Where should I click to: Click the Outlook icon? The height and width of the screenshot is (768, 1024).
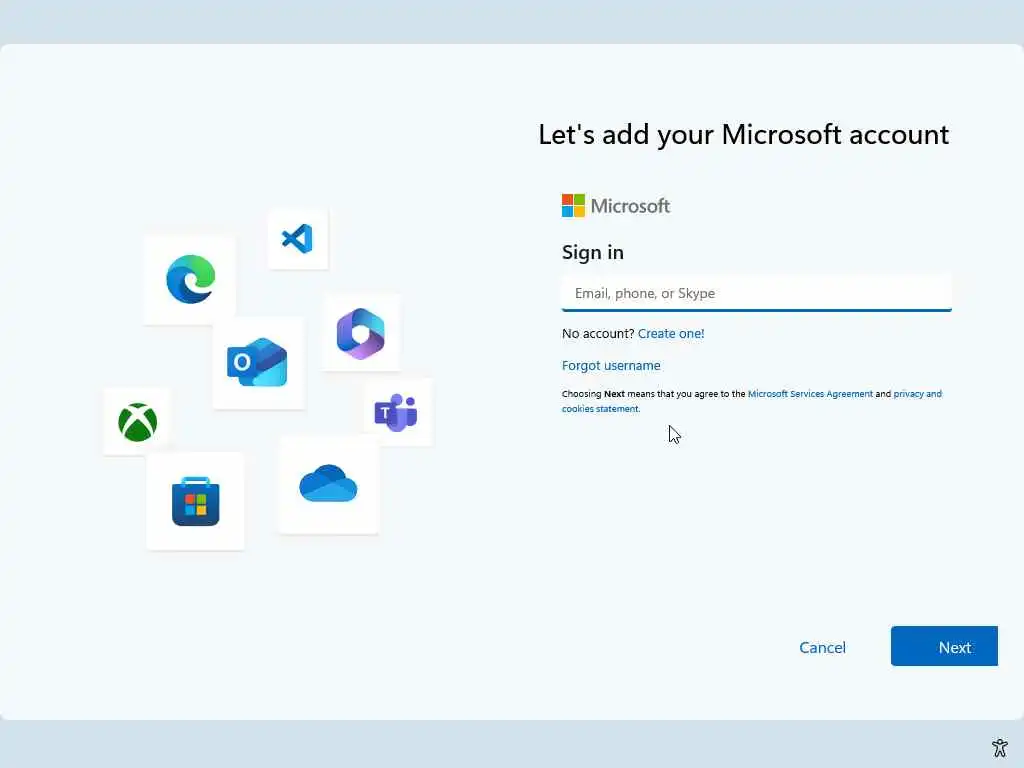(x=257, y=362)
